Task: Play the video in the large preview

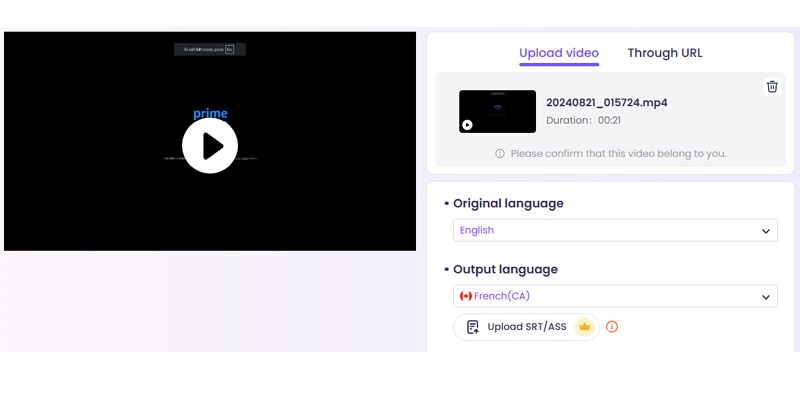Action: point(210,146)
